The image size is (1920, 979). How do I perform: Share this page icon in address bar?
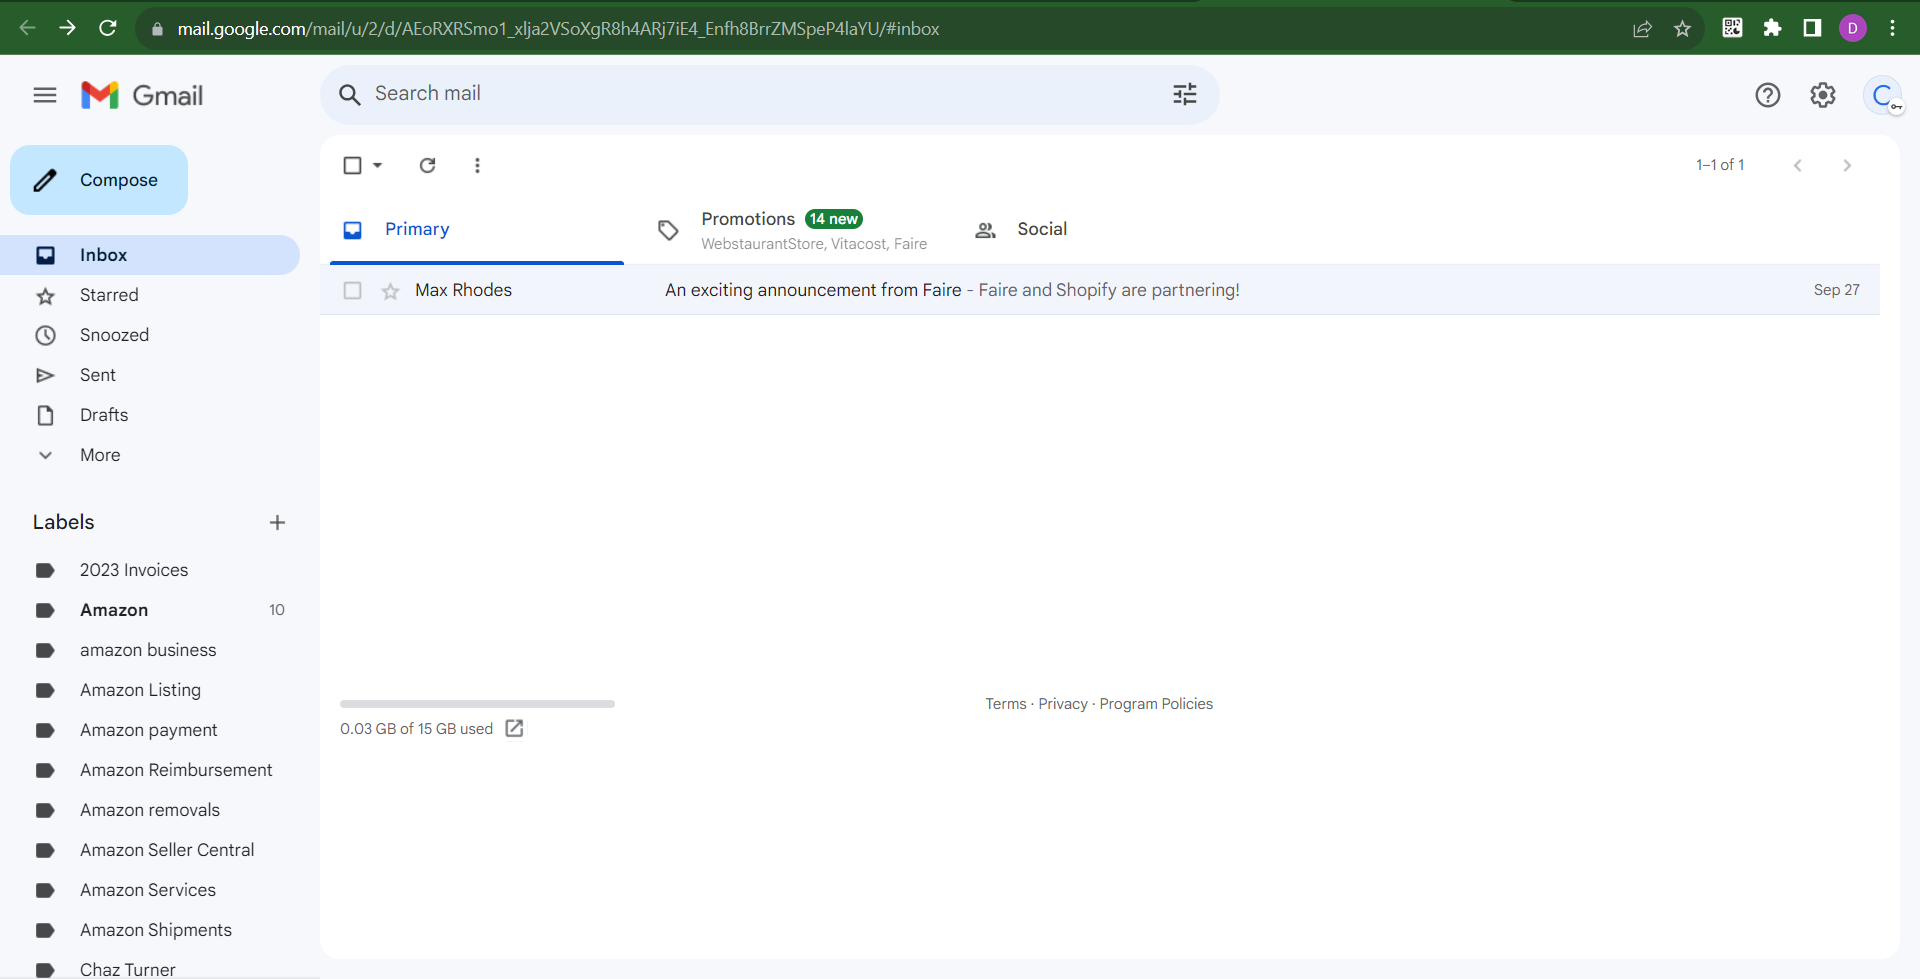pyautogui.click(x=1642, y=28)
